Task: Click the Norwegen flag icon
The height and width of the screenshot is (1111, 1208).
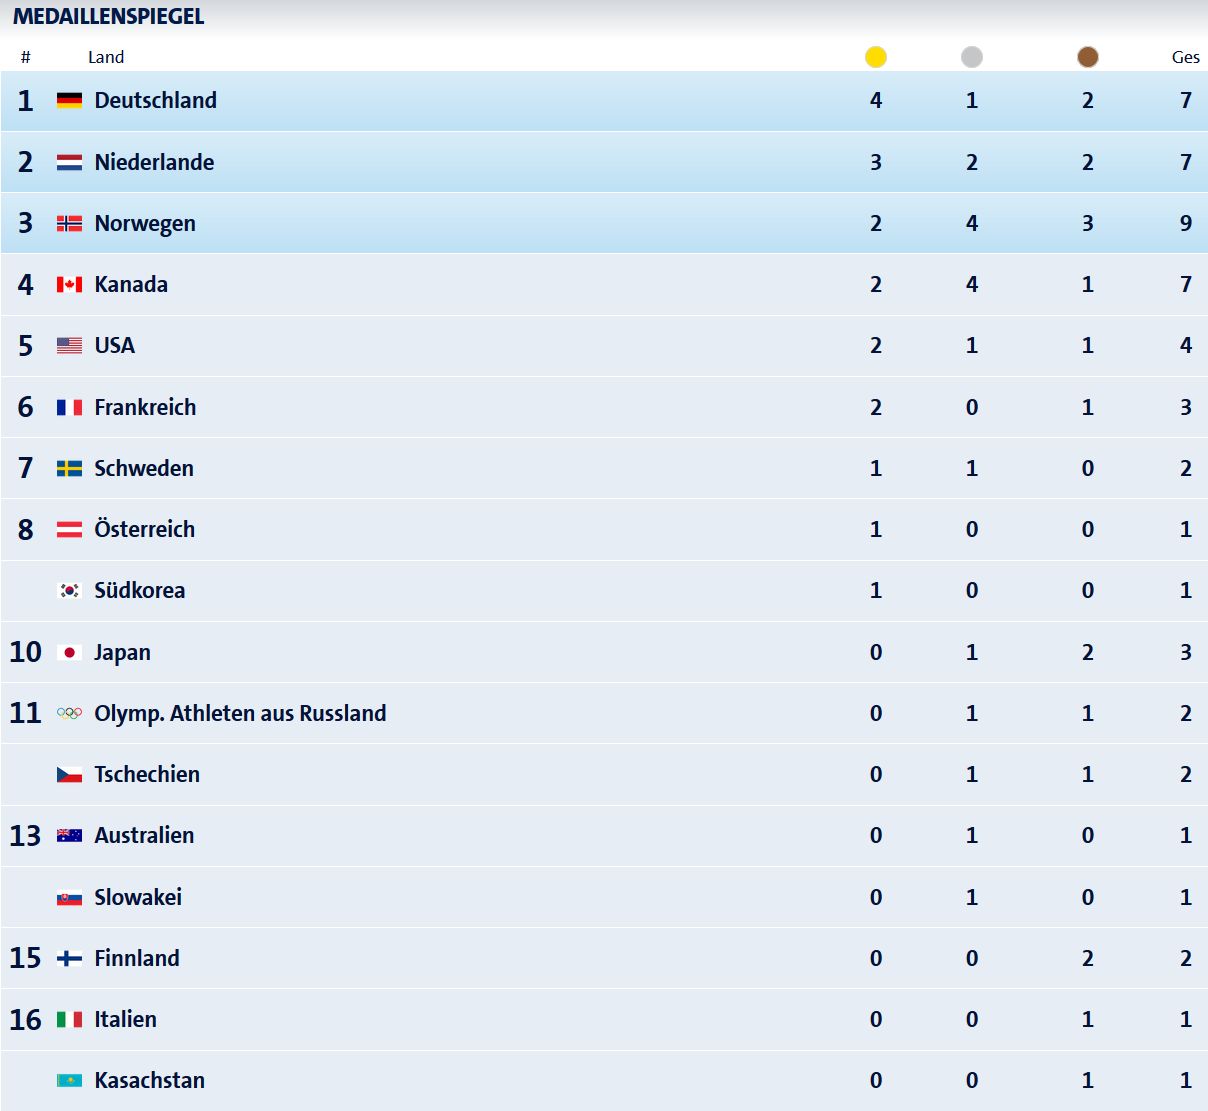Action: click(69, 223)
